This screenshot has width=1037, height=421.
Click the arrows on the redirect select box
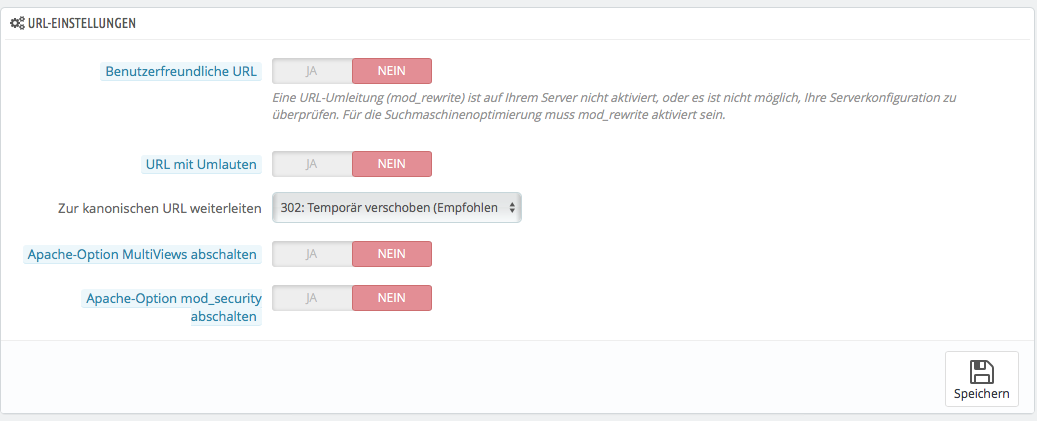(512, 208)
